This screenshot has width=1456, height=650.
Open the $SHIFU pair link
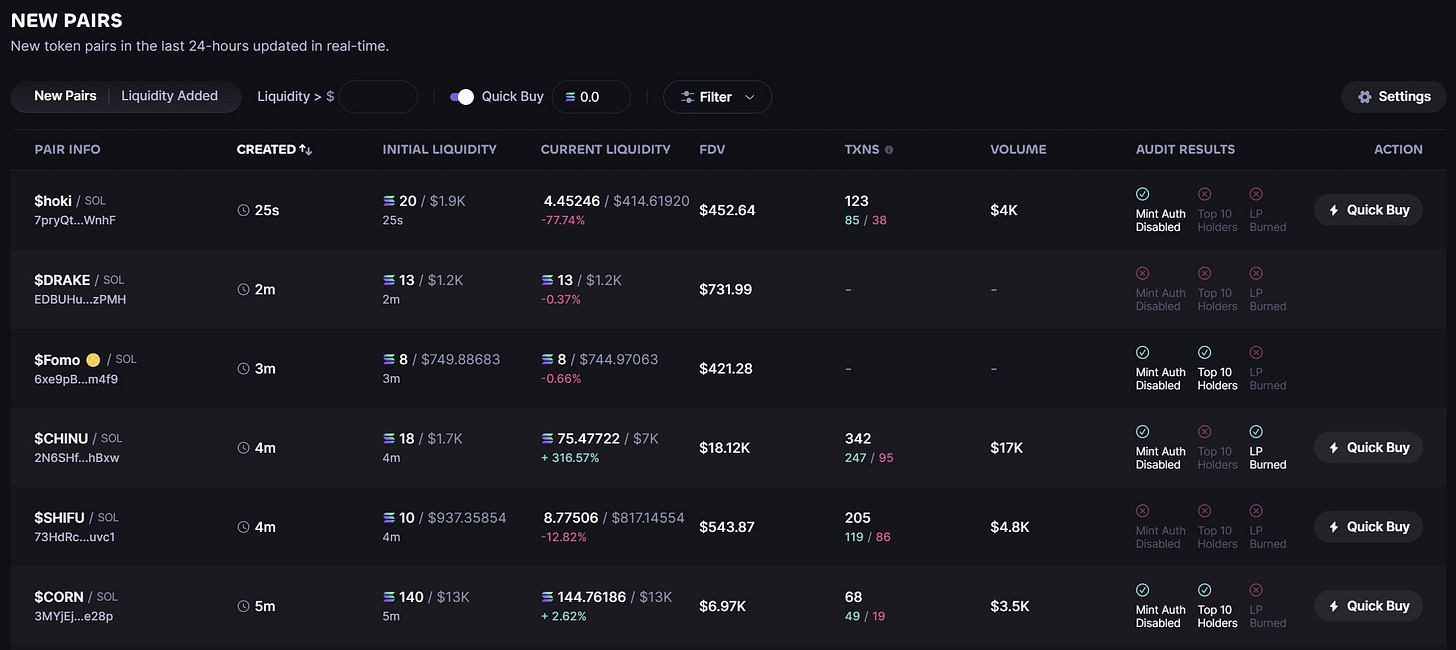[59, 518]
